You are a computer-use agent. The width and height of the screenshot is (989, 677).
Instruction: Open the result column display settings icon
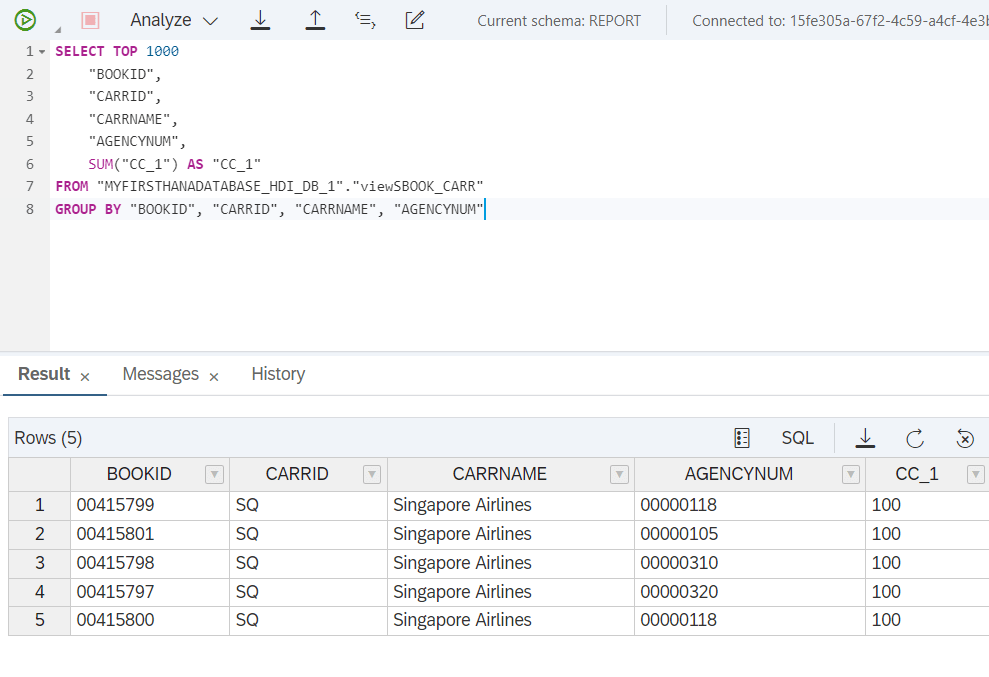pos(742,438)
